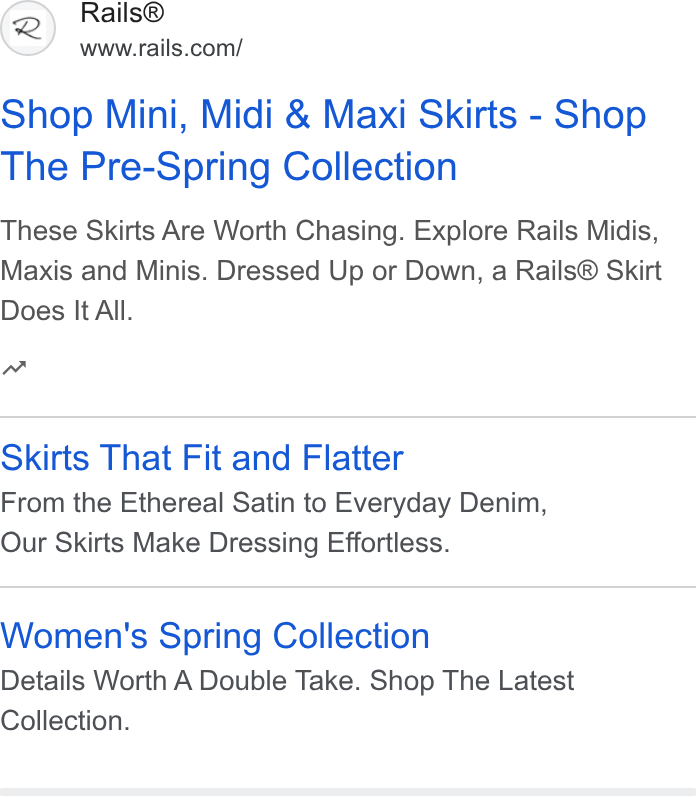Click the www.rails.com/ URL text

(161, 49)
